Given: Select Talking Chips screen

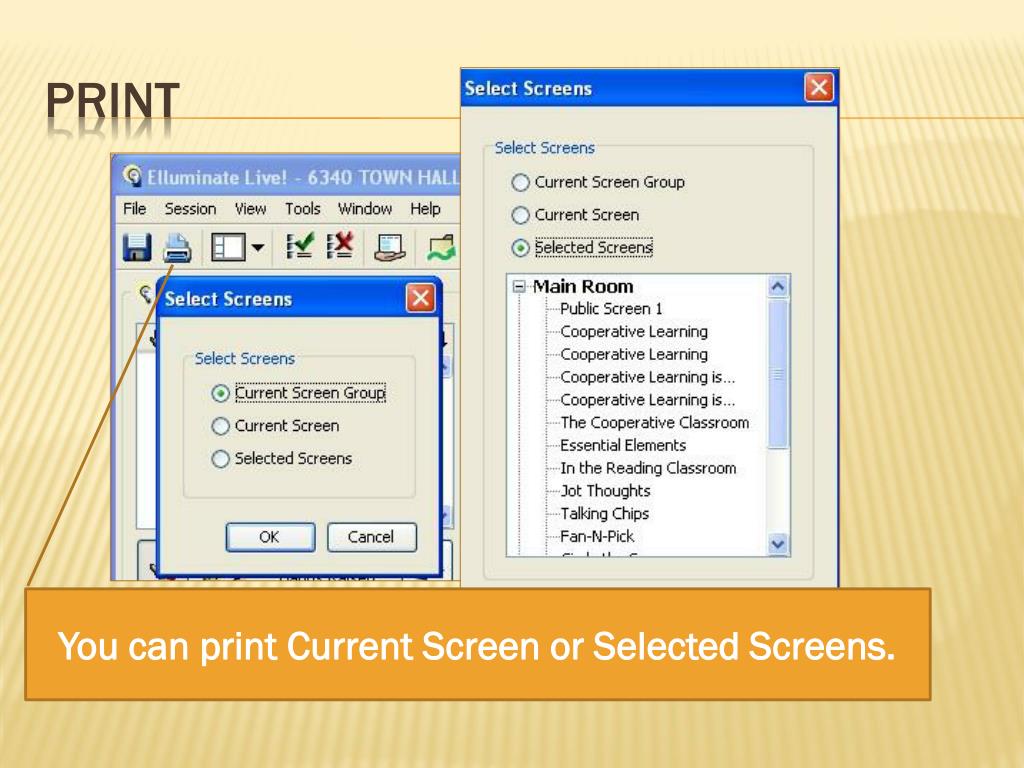Looking at the screenshot, I should point(604,513).
